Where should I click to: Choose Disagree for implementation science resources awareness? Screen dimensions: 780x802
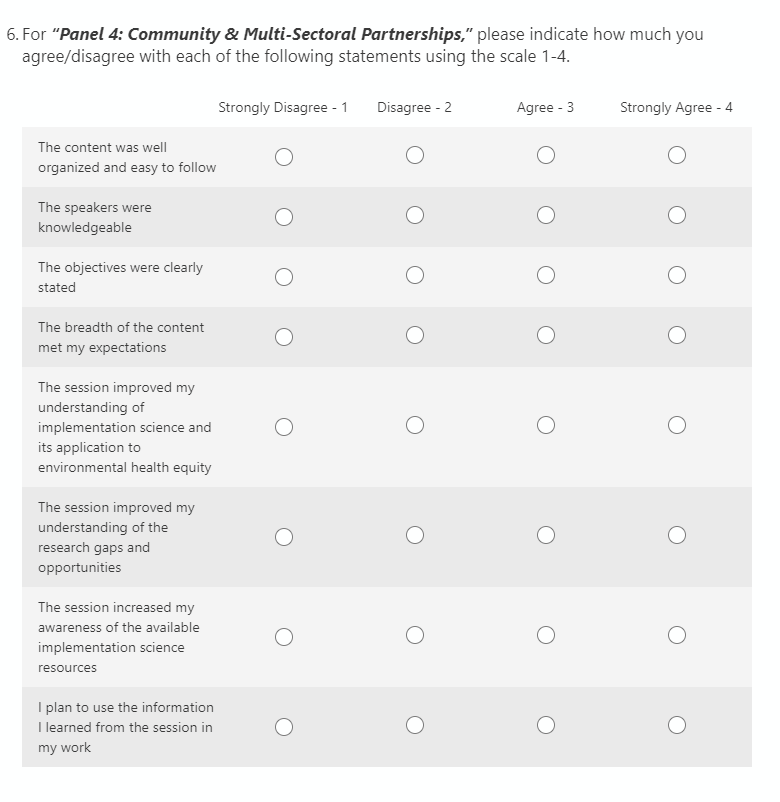pyautogui.click(x=415, y=636)
